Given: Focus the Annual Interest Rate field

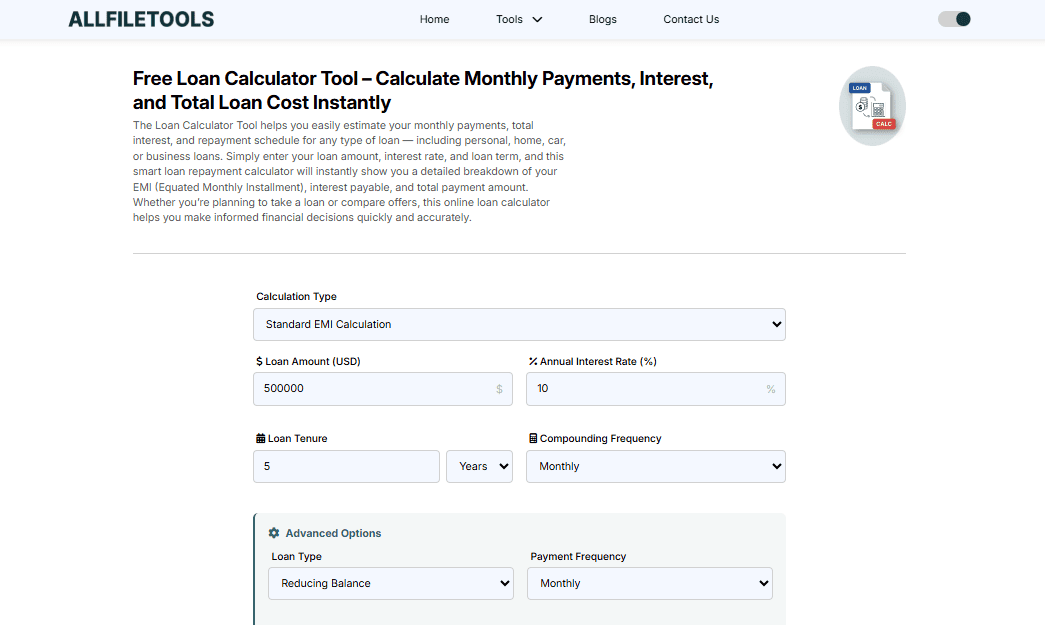Looking at the screenshot, I should [645, 388].
